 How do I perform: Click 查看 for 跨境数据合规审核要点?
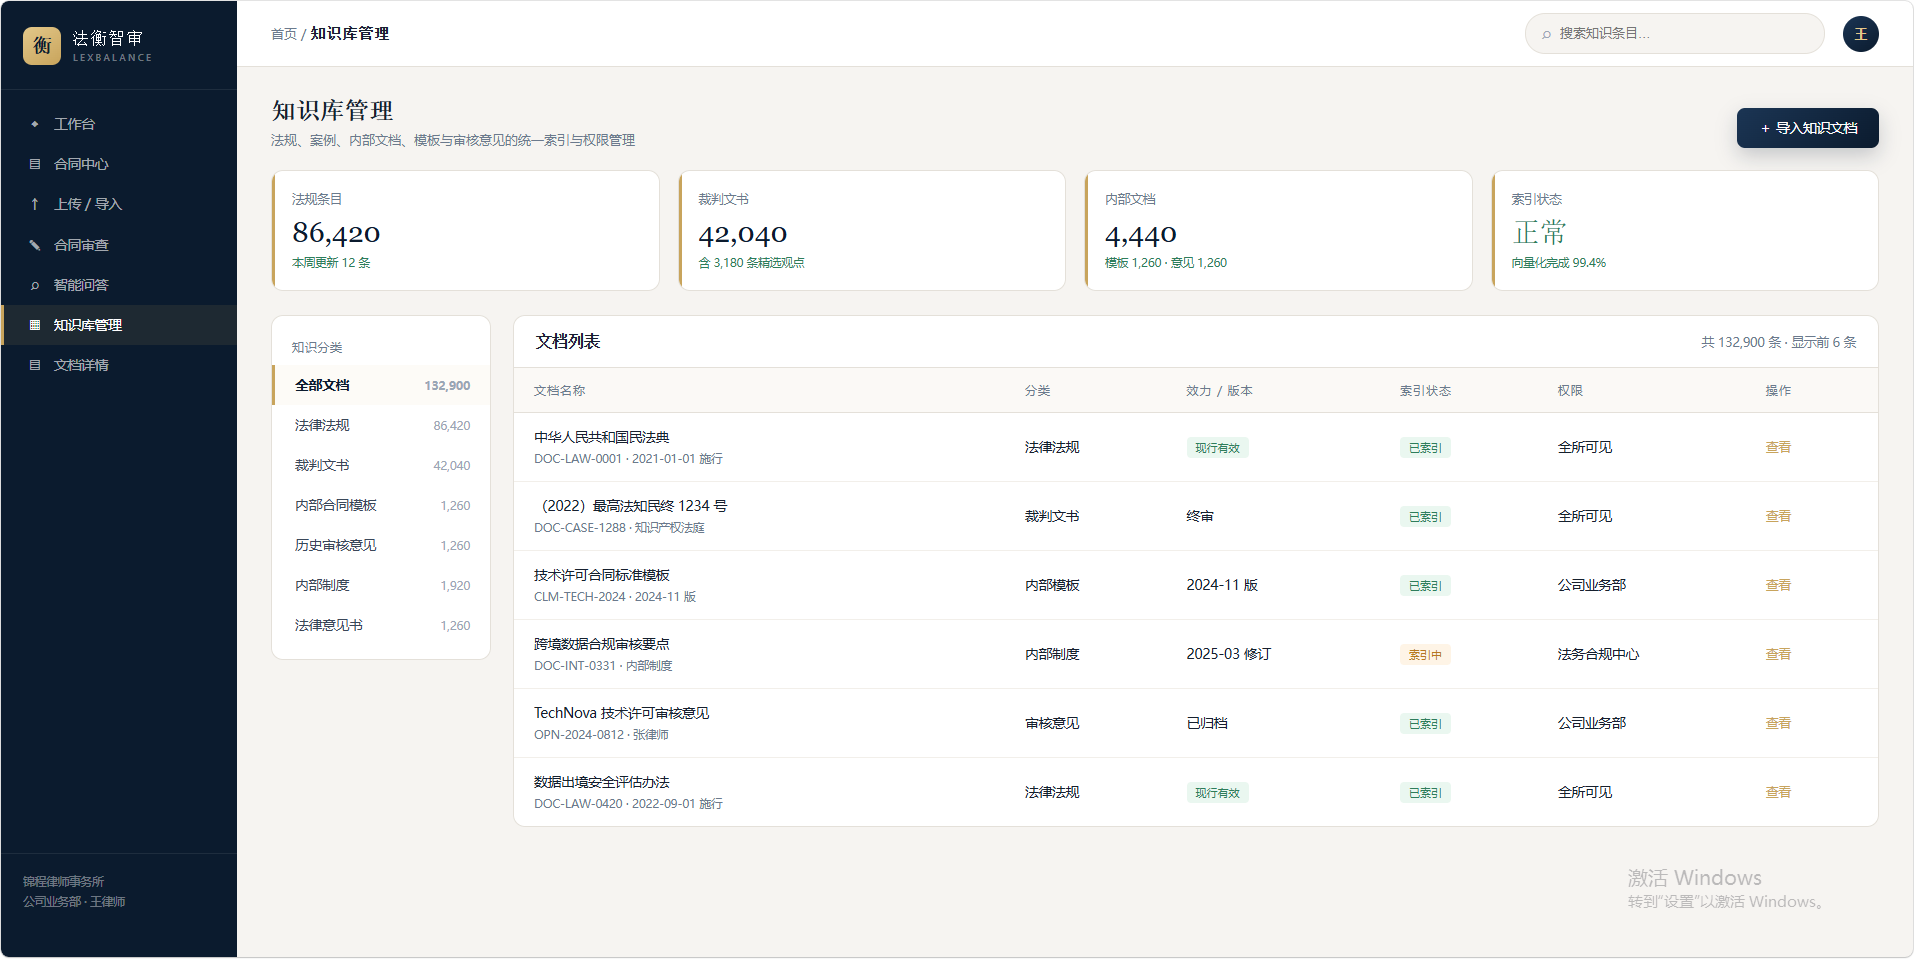coord(1777,654)
